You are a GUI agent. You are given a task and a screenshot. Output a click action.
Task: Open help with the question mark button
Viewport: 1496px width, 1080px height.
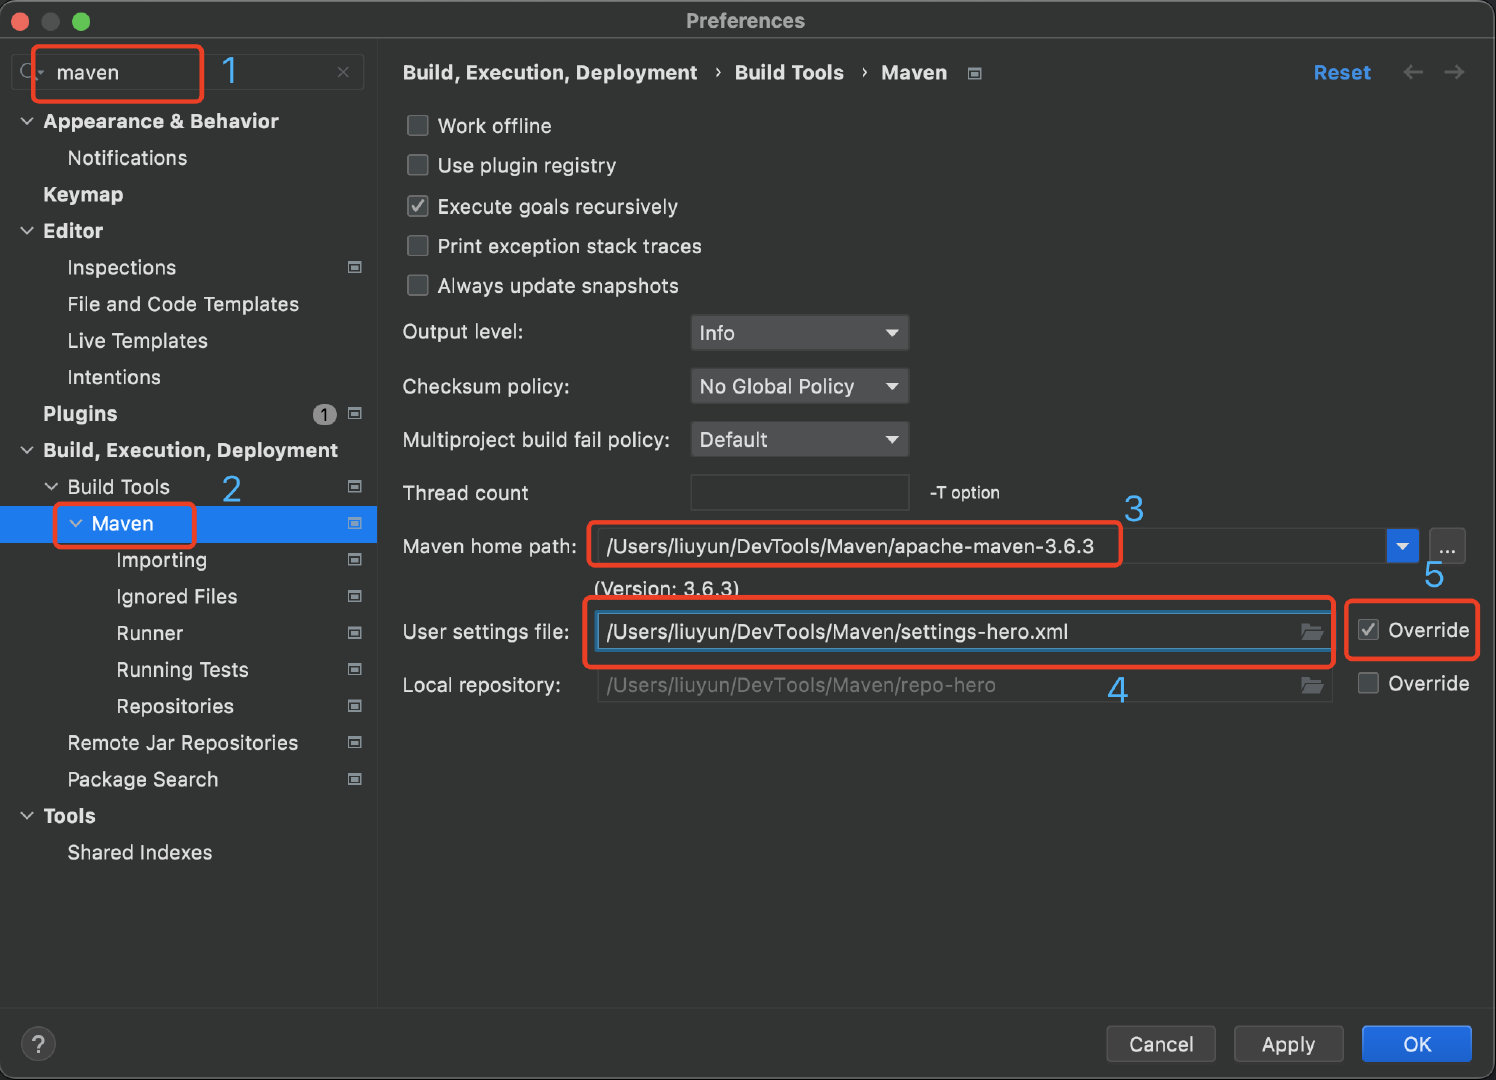click(38, 1044)
